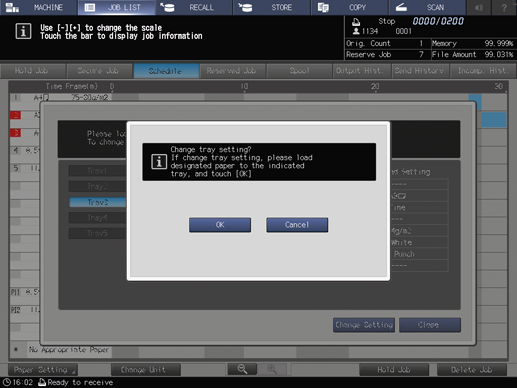Click the zoom out magnifier icon
This screenshot has height=388, width=517.
[242, 369]
